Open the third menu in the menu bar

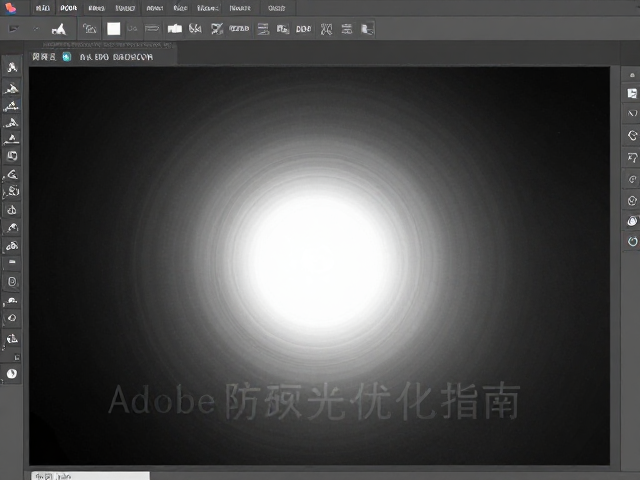96,8
